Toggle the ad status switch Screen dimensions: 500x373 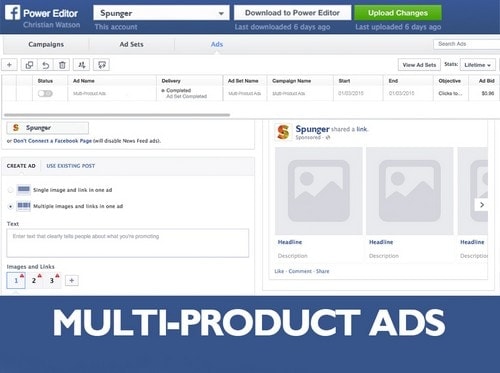[45, 93]
